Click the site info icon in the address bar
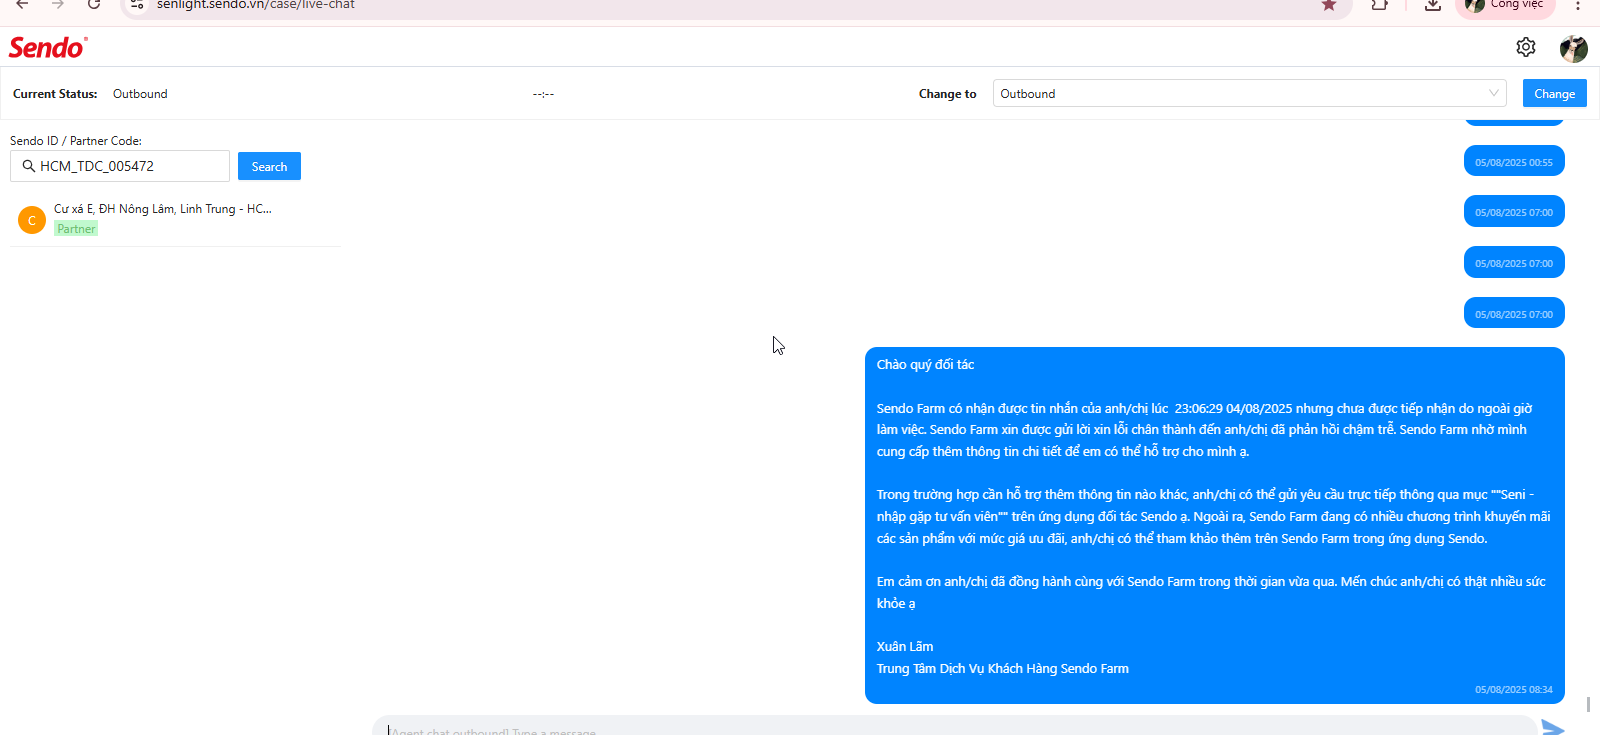1600x735 pixels. click(138, 5)
